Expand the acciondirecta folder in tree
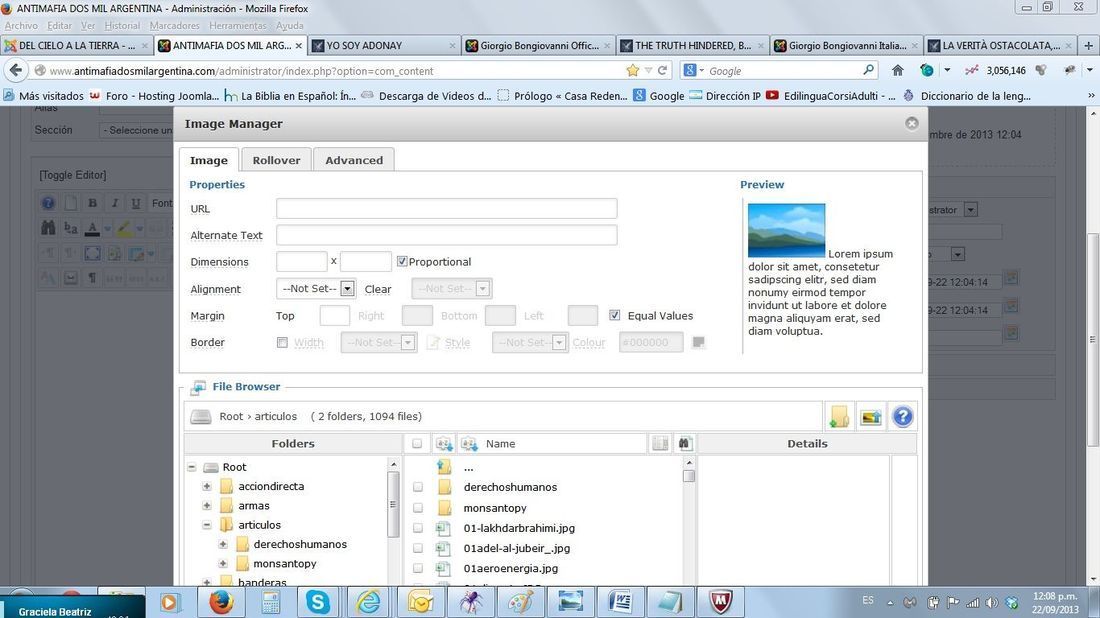The height and width of the screenshot is (618, 1100). pyautogui.click(x=207, y=486)
